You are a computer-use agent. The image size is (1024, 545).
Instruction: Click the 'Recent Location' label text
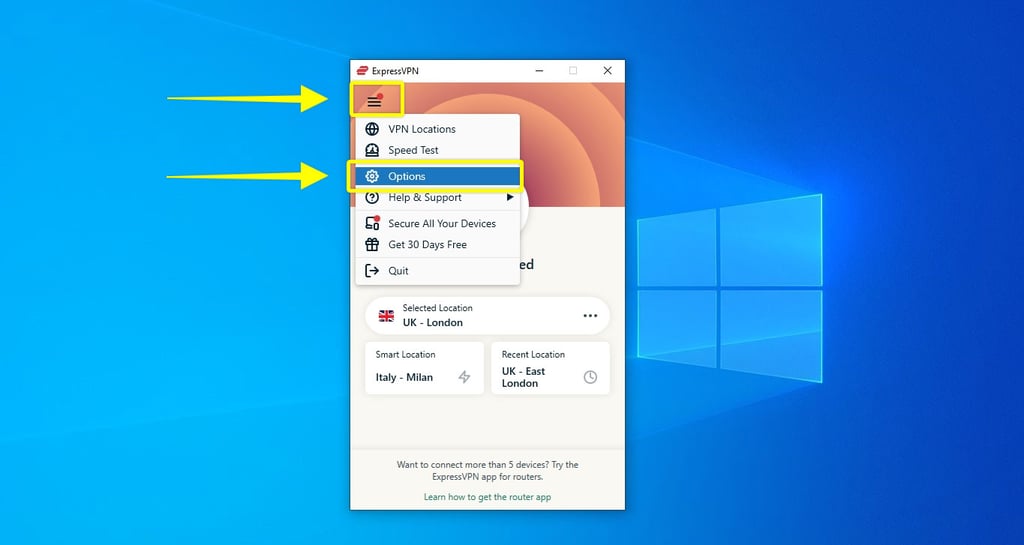[533, 354]
